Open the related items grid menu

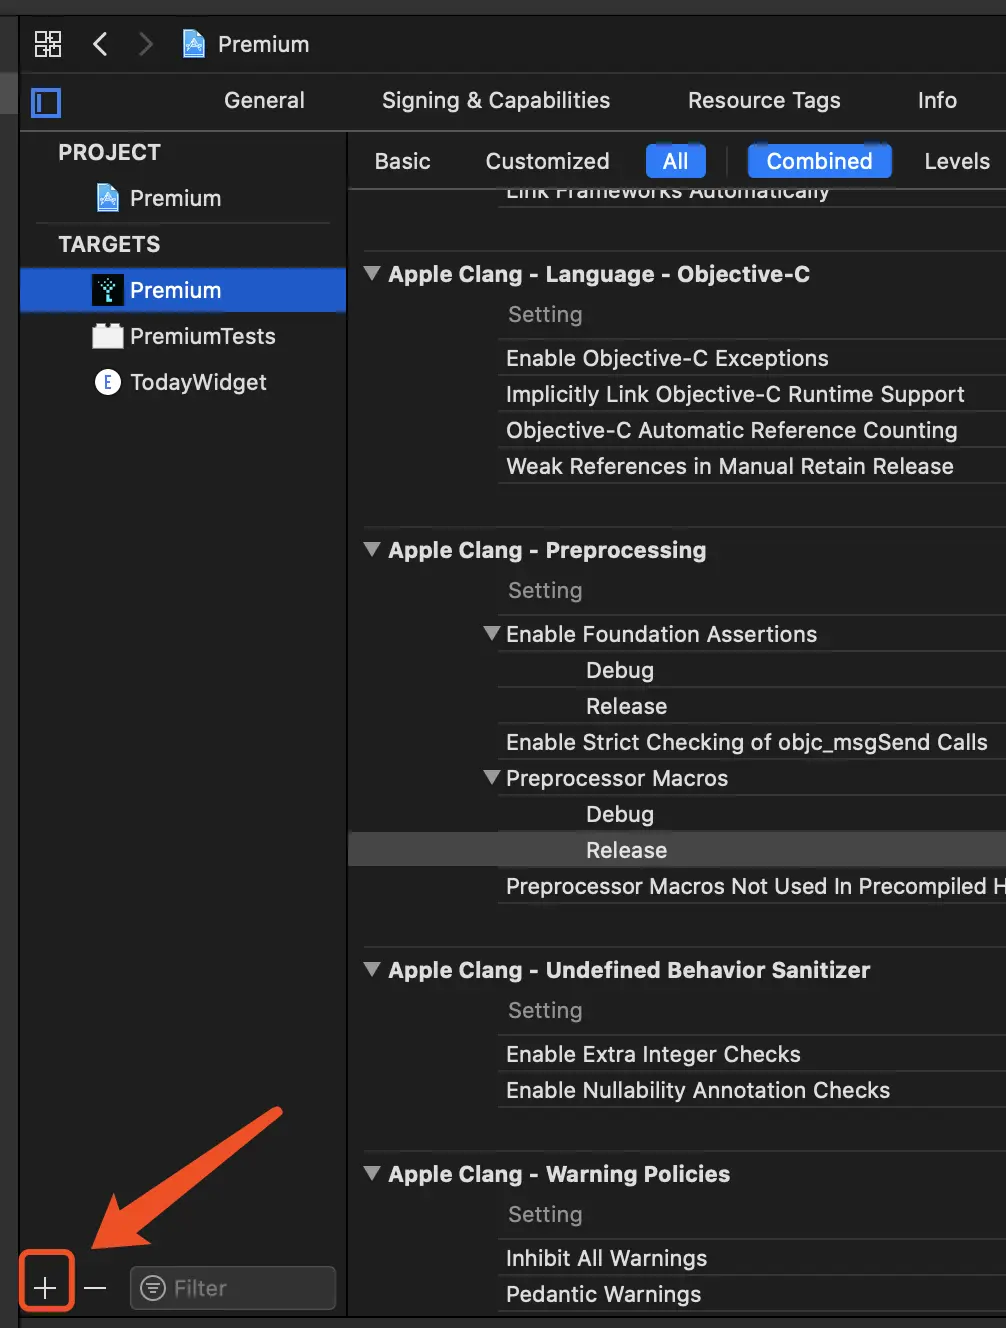tap(48, 44)
